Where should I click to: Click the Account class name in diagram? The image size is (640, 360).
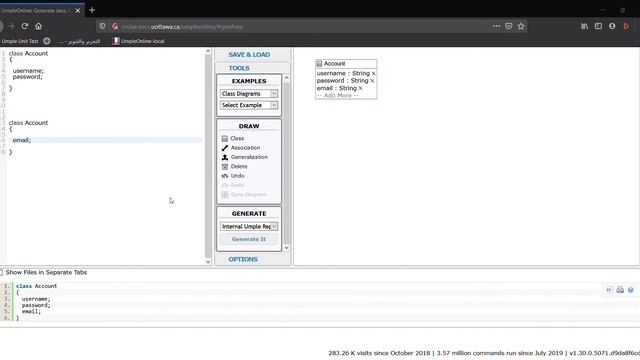point(334,64)
